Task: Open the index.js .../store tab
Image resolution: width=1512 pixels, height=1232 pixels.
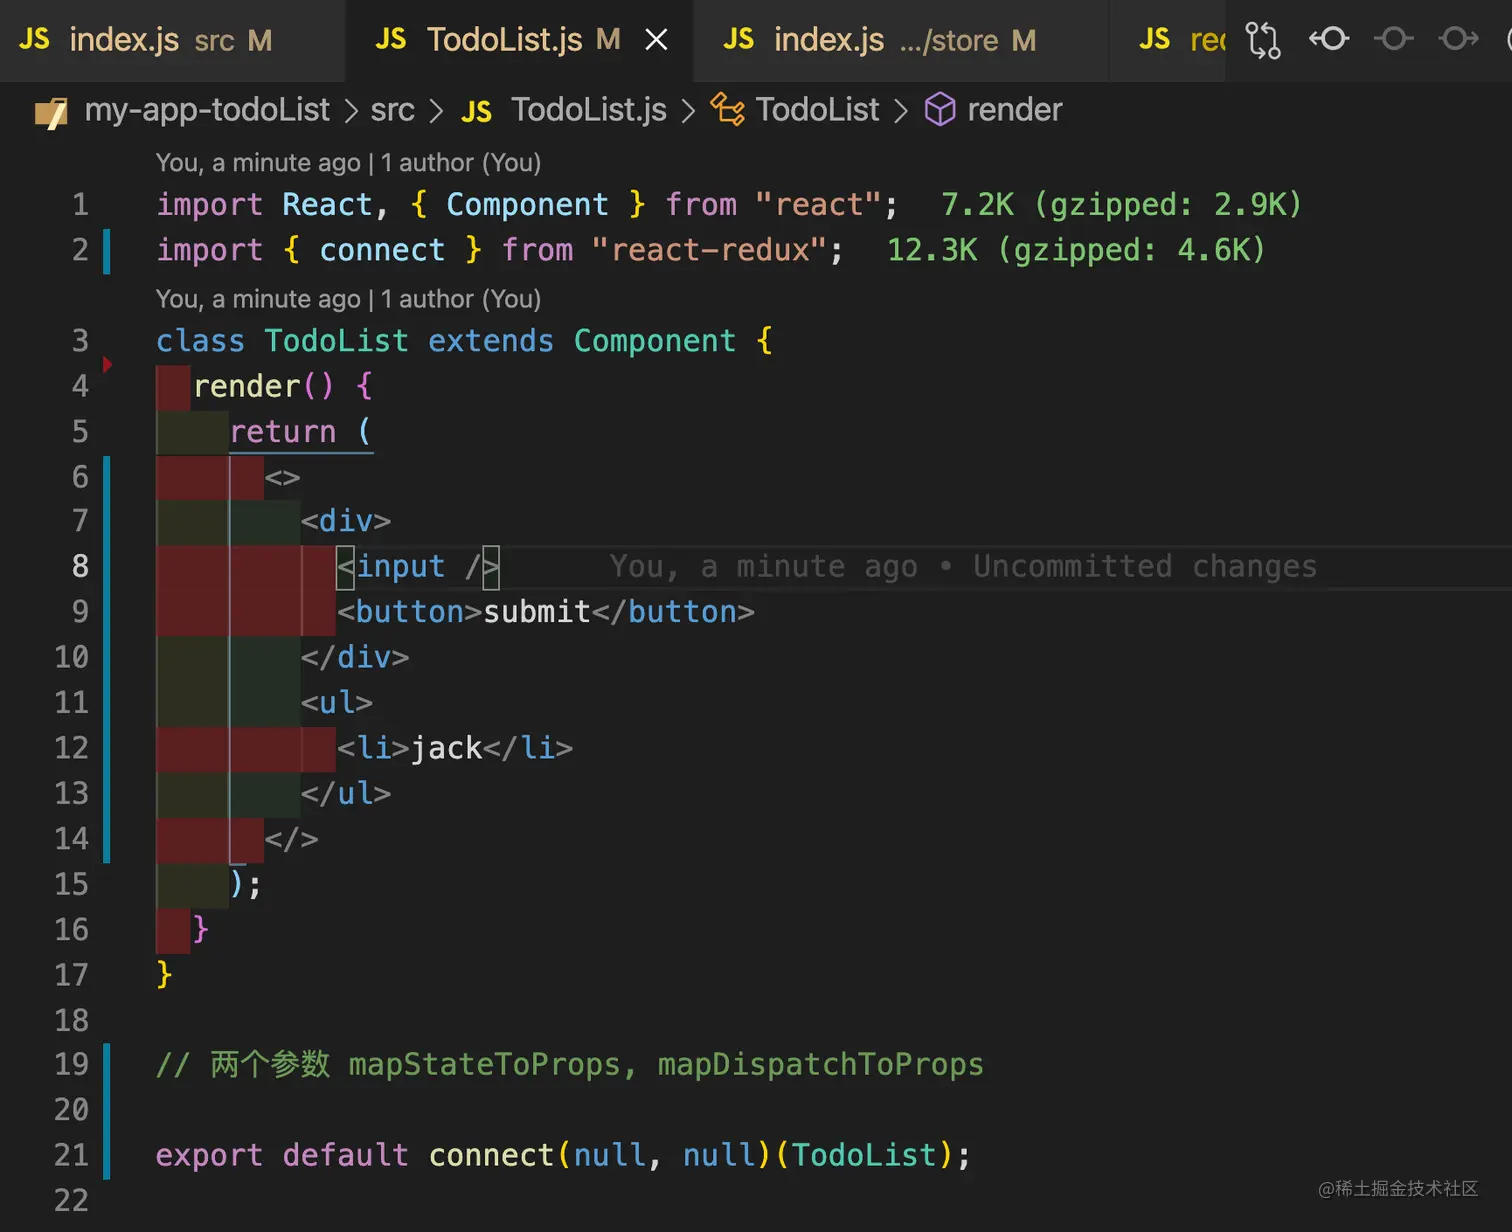Action: tap(900, 40)
